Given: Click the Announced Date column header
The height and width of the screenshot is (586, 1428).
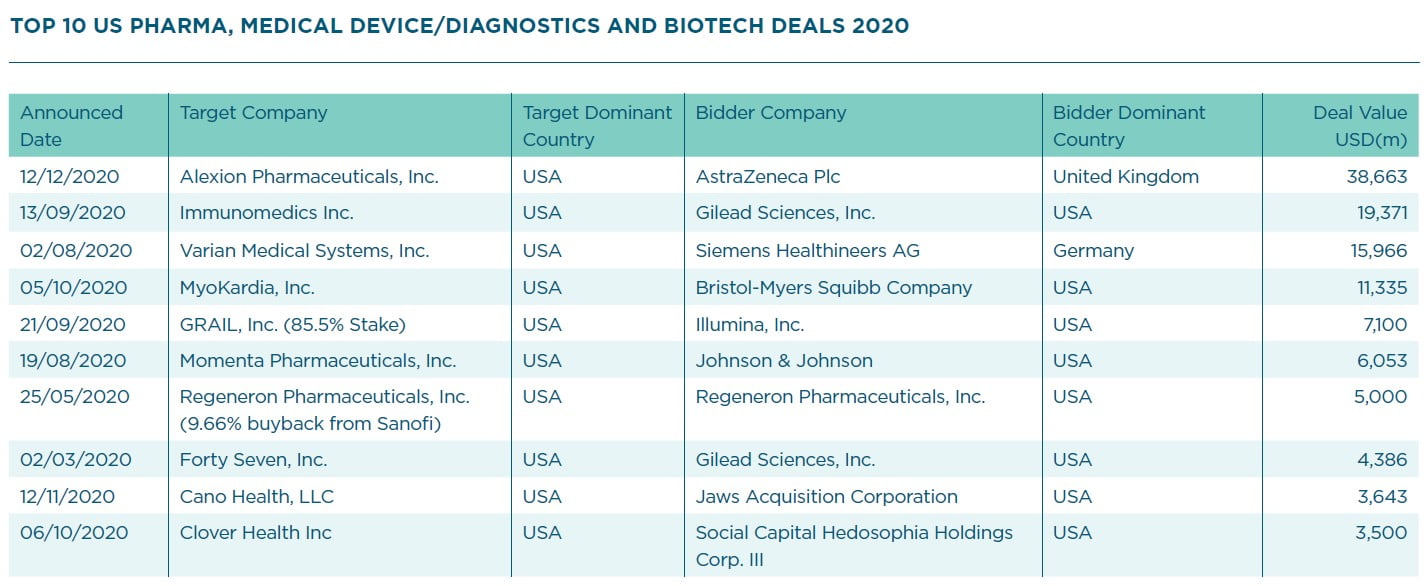Looking at the screenshot, I should tap(72, 126).
